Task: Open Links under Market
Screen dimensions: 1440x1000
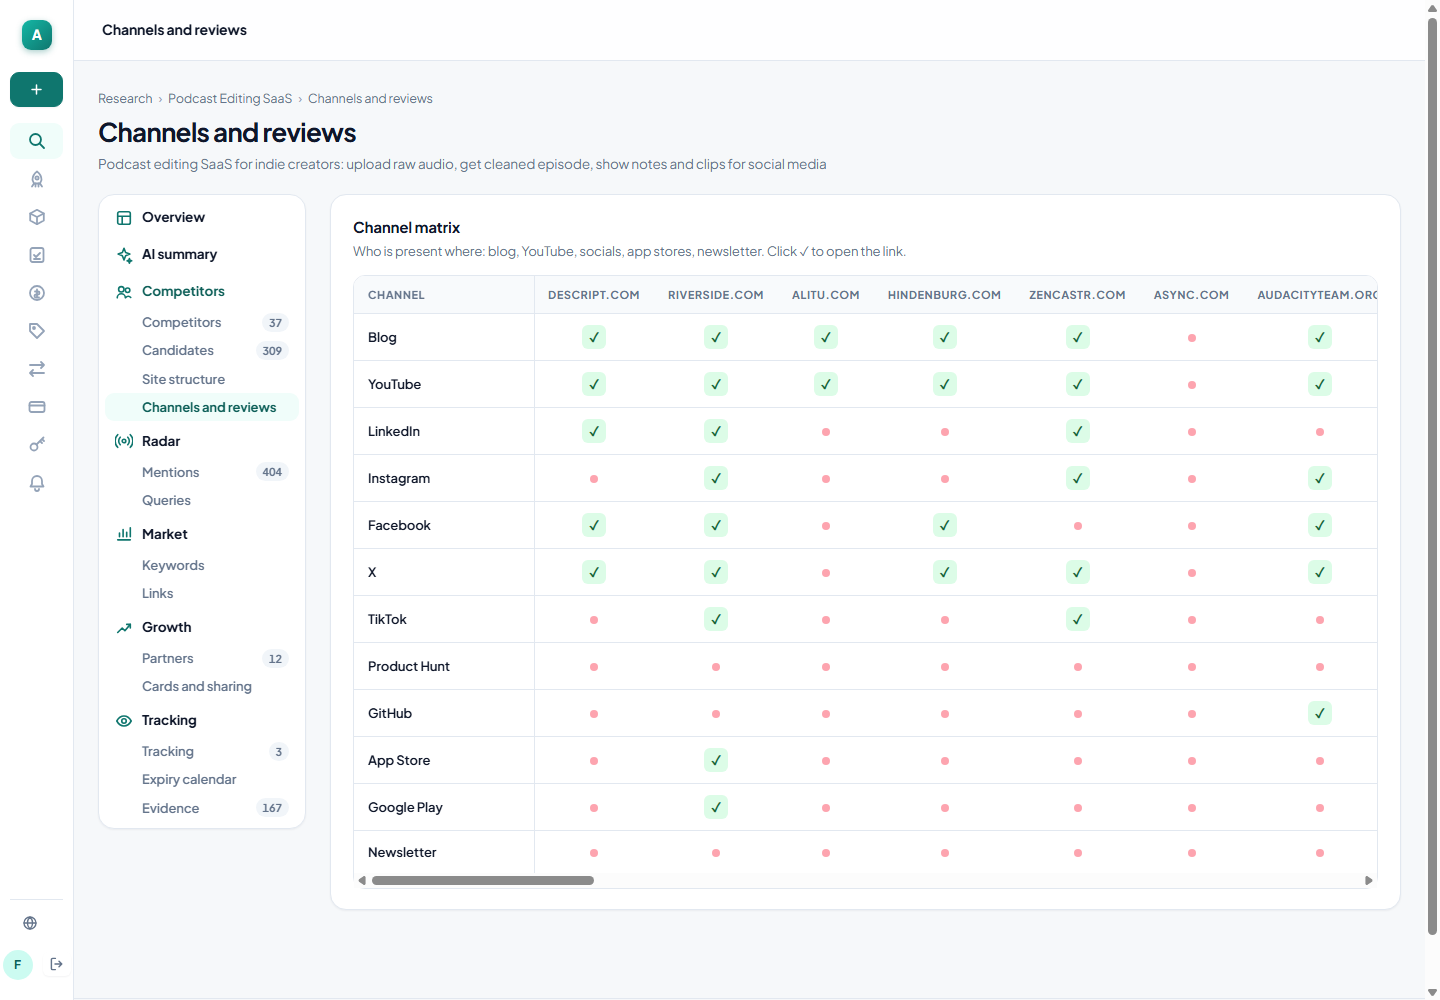Action: coord(202,593)
